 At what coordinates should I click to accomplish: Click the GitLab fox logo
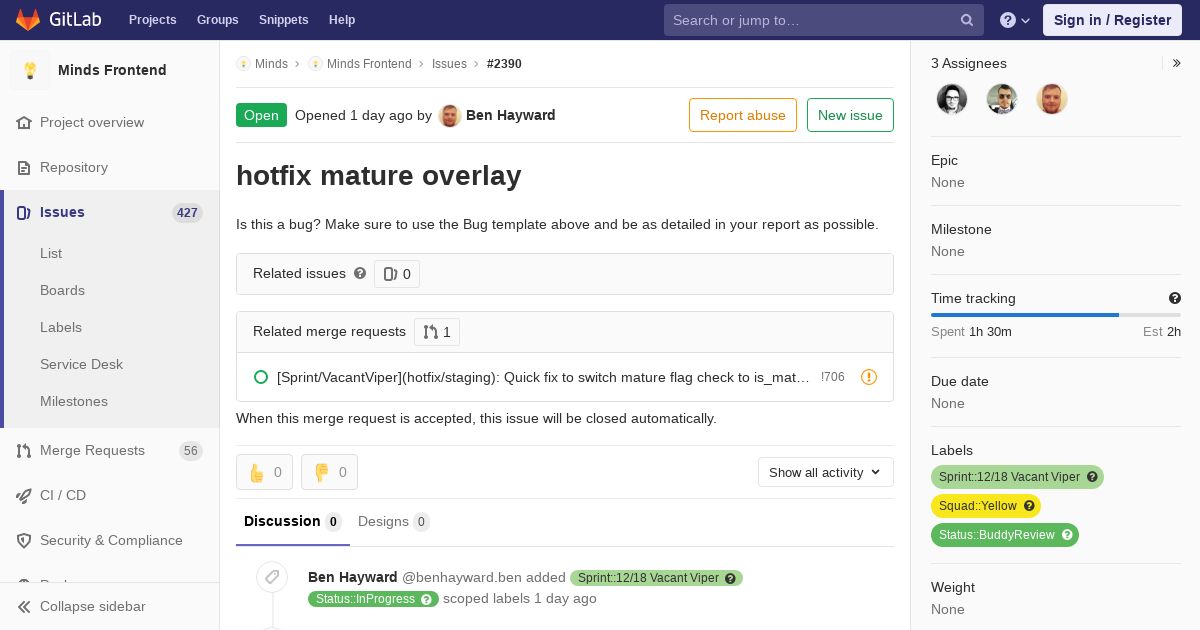tap(28, 19)
